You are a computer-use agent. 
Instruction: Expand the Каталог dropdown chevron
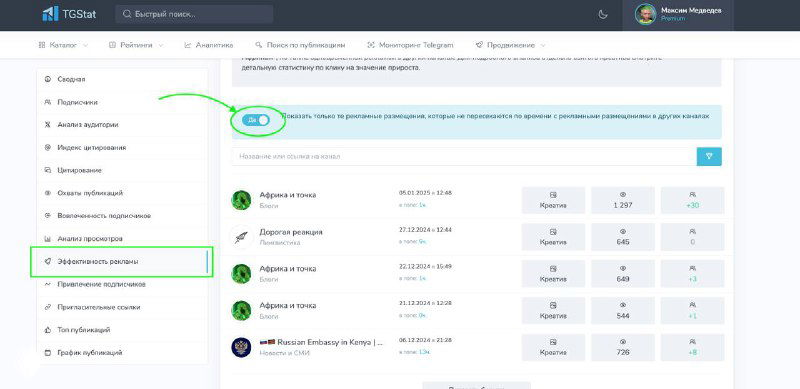[85, 45]
